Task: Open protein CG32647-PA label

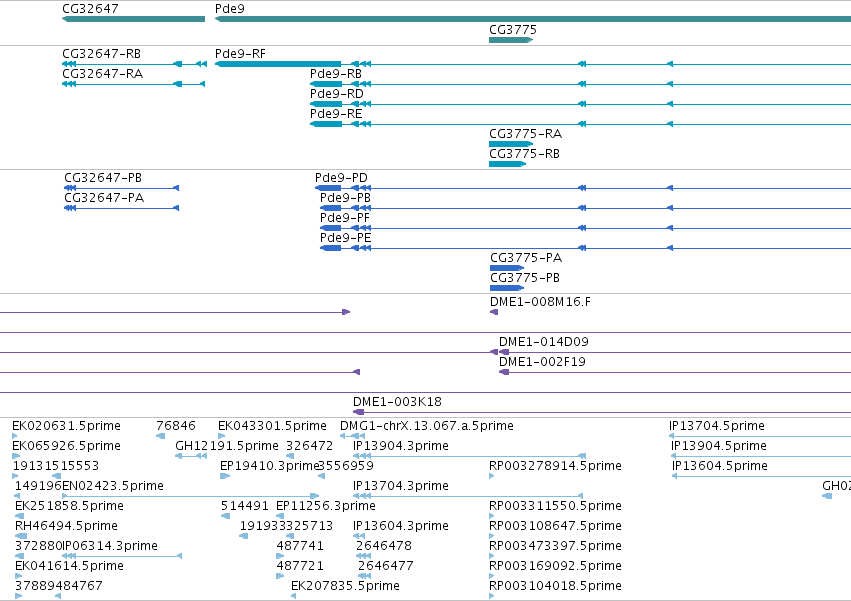Action: coord(104,198)
